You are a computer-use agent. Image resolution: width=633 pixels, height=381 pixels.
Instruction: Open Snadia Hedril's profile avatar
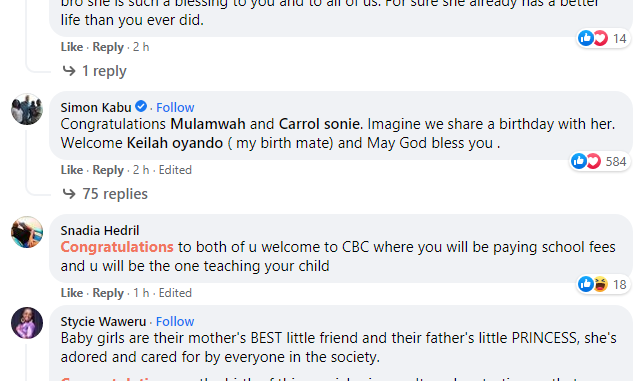click(27, 232)
